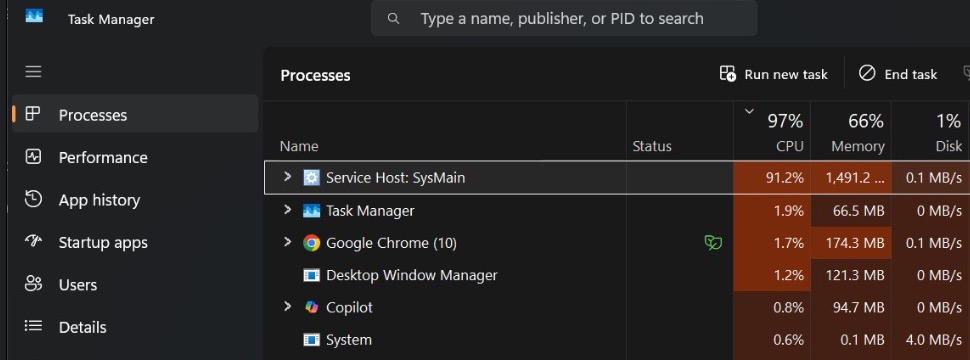Click the Details list icon

pos(33,326)
